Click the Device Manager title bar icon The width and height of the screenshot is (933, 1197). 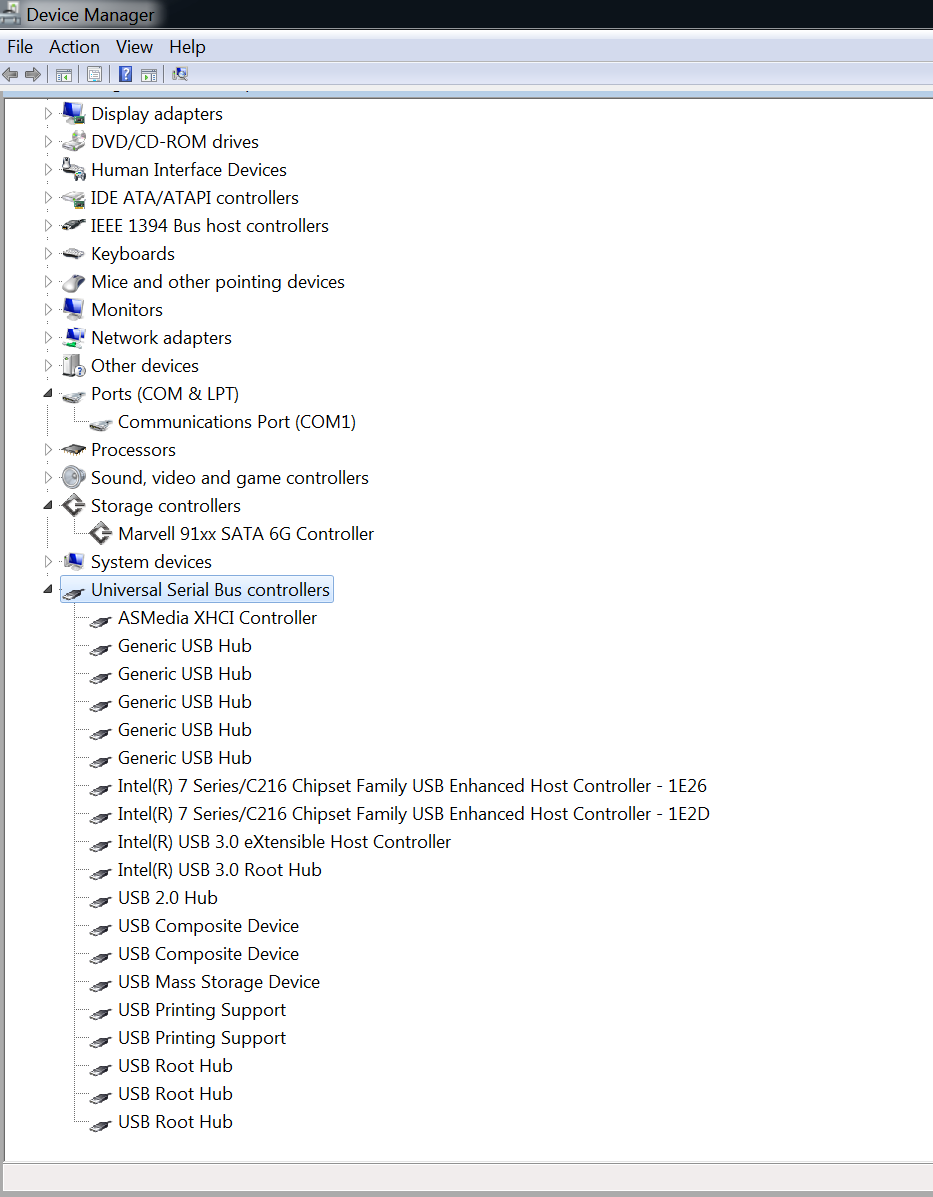pyautogui.click(x=11, y=14)
